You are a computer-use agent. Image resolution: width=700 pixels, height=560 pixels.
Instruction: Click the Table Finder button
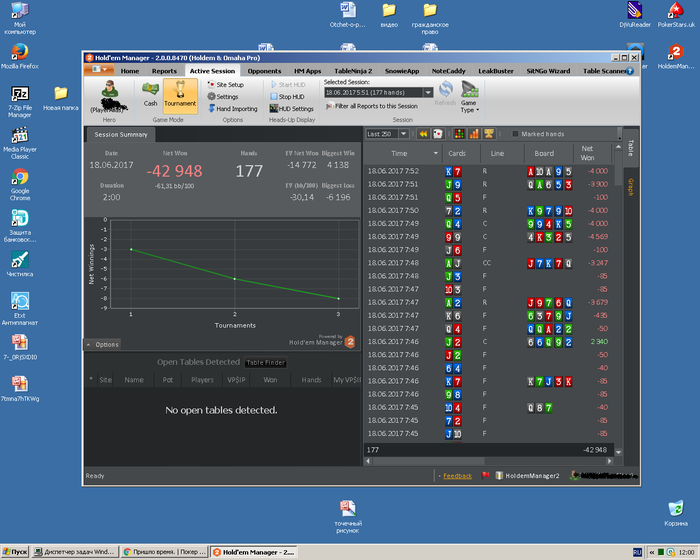point(266,363)
